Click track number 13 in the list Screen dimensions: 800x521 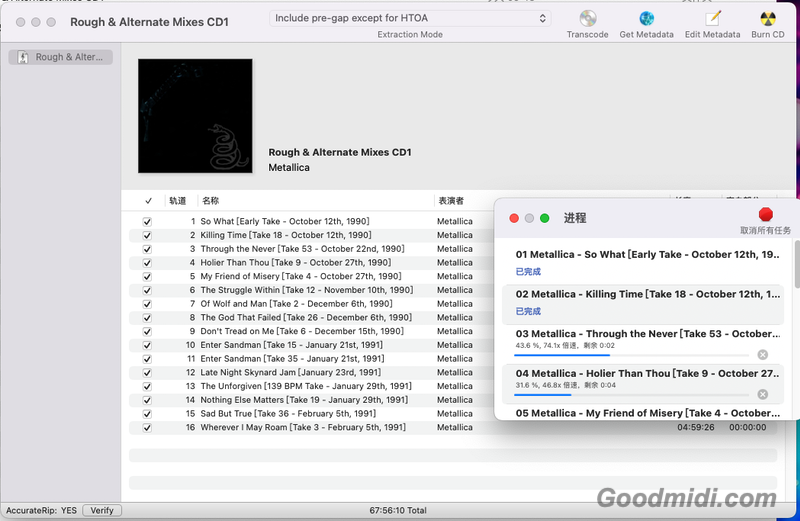(x=190, y=387)
